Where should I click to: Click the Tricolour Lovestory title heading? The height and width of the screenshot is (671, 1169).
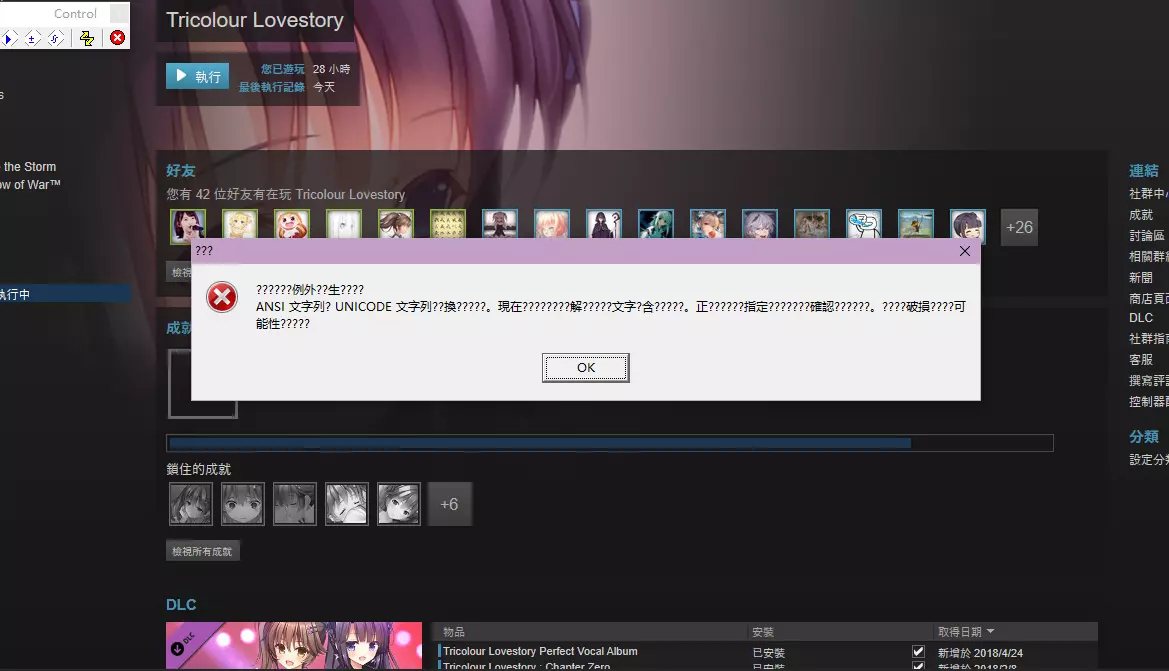pos(255,20)
